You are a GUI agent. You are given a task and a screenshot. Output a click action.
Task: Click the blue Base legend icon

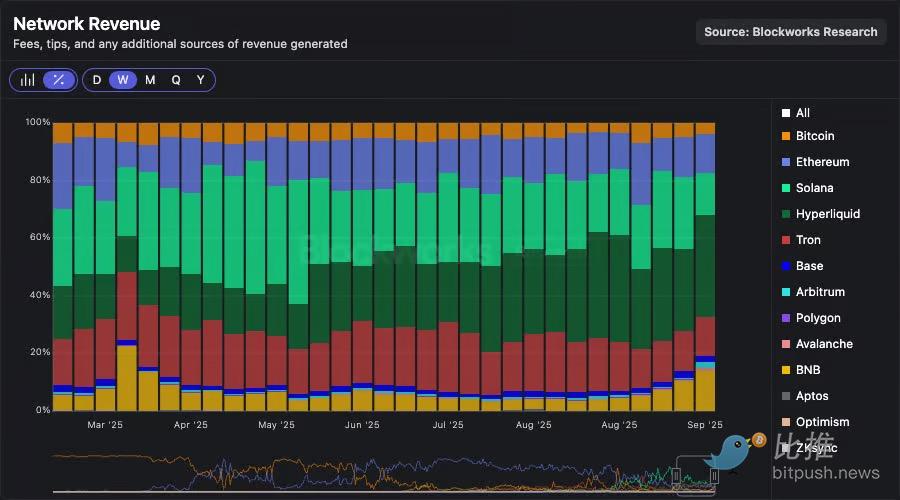[x=786, y=266]
